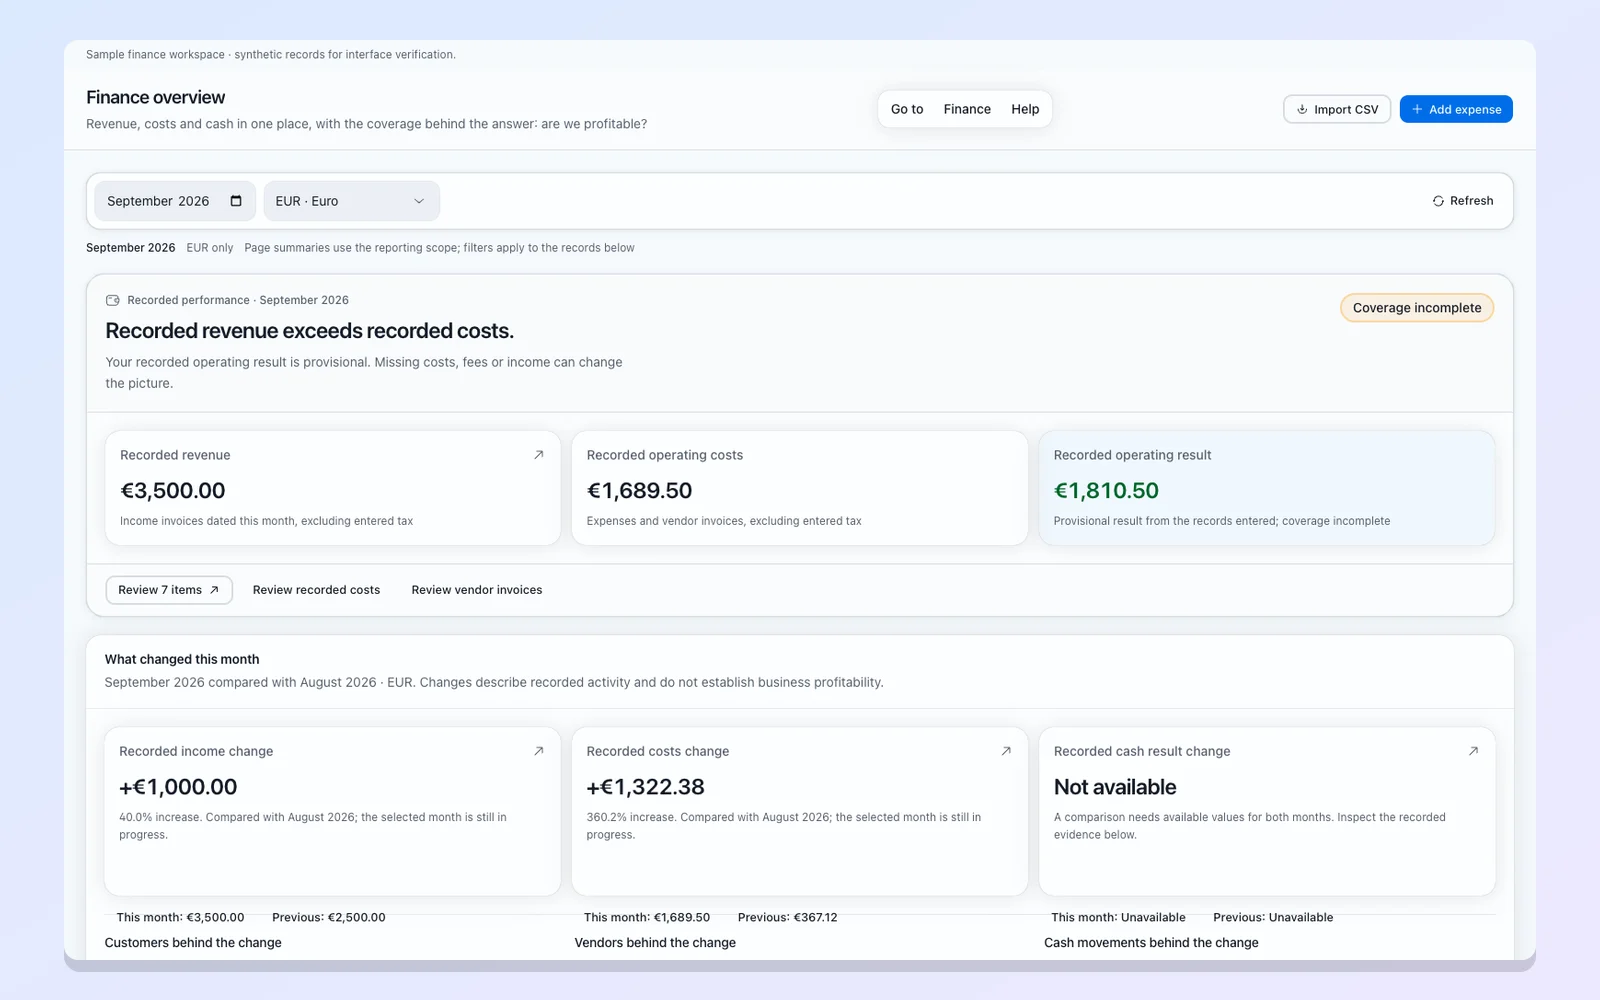1600x1000 pixels.
Task: Open the September 2026 month picker
Action: pyautogui.click(x=175, y=201)
